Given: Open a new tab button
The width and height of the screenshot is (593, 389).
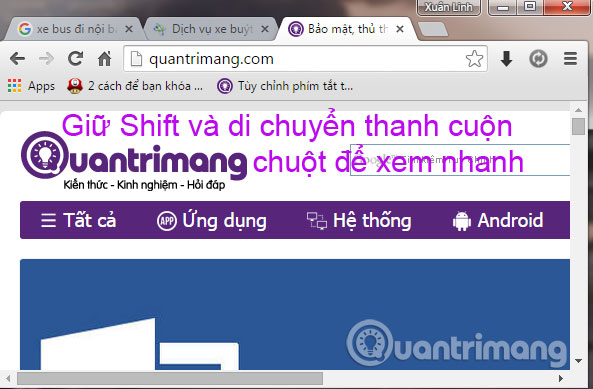Looking at the screenshot, I should pyautogui.click(x=433, y=29).
